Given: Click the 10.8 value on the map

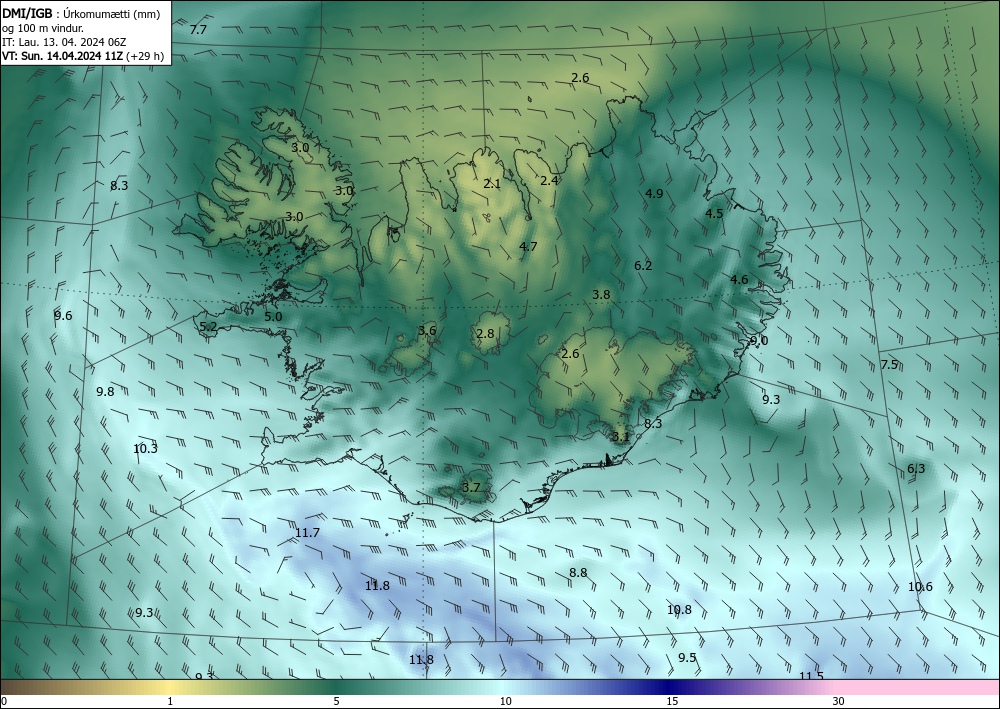Looking at the screenshot, I should 679,610.
